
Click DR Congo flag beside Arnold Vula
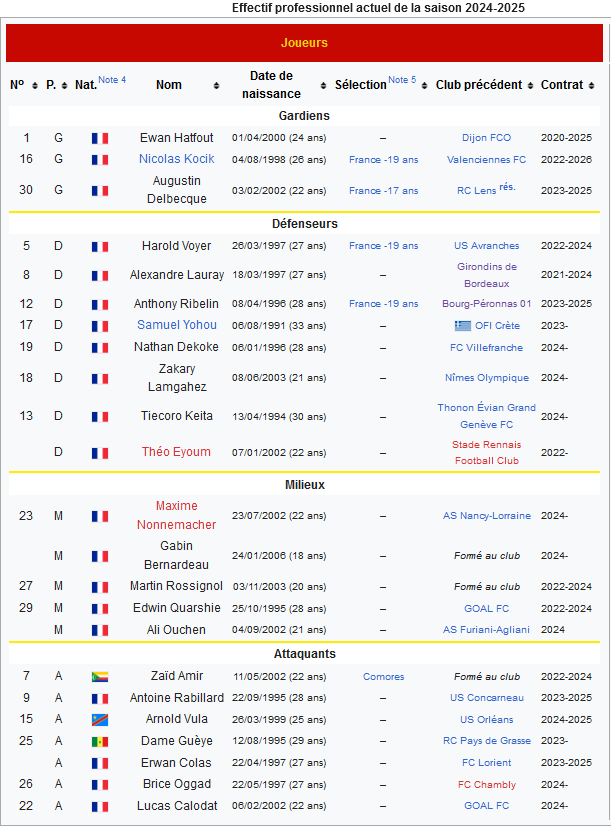100,720
